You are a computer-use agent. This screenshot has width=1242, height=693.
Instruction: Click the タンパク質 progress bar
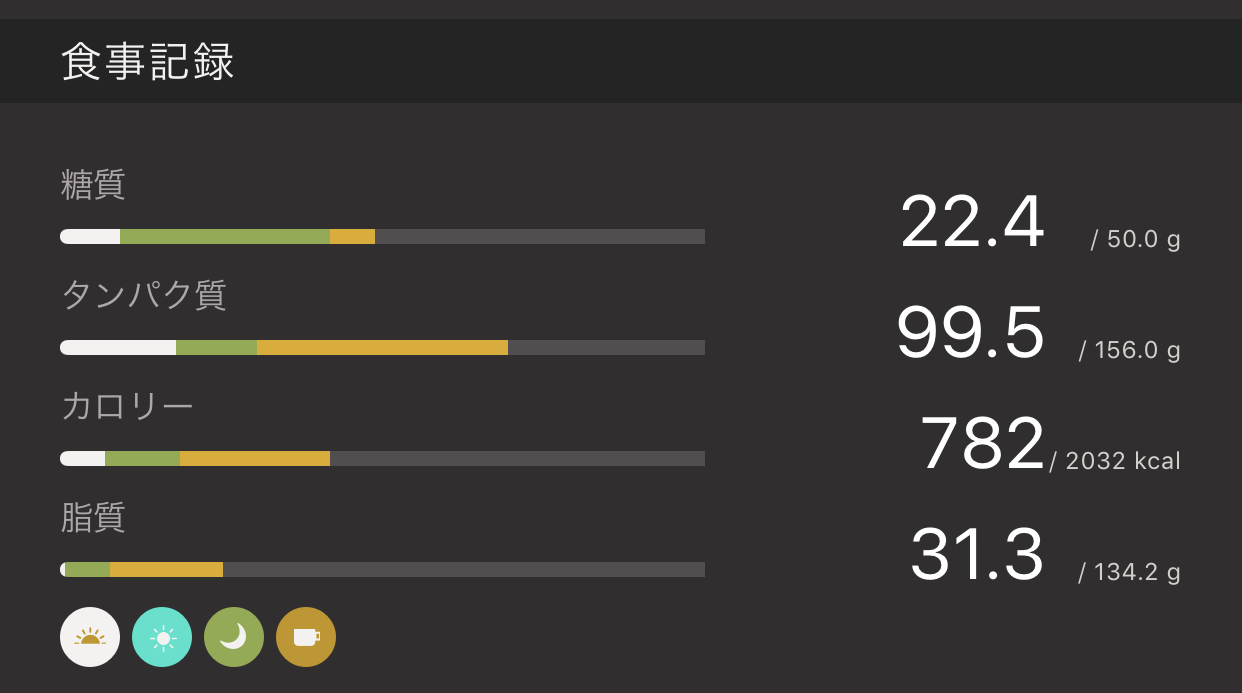(x=382, y=348)
